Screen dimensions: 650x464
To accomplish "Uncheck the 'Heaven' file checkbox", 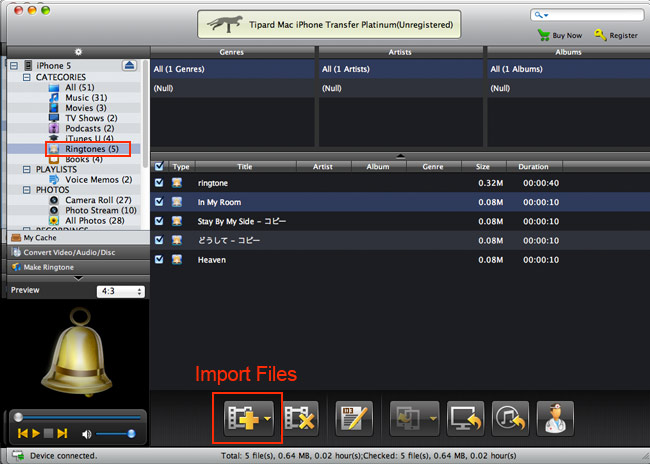I will tap(159, 260).
